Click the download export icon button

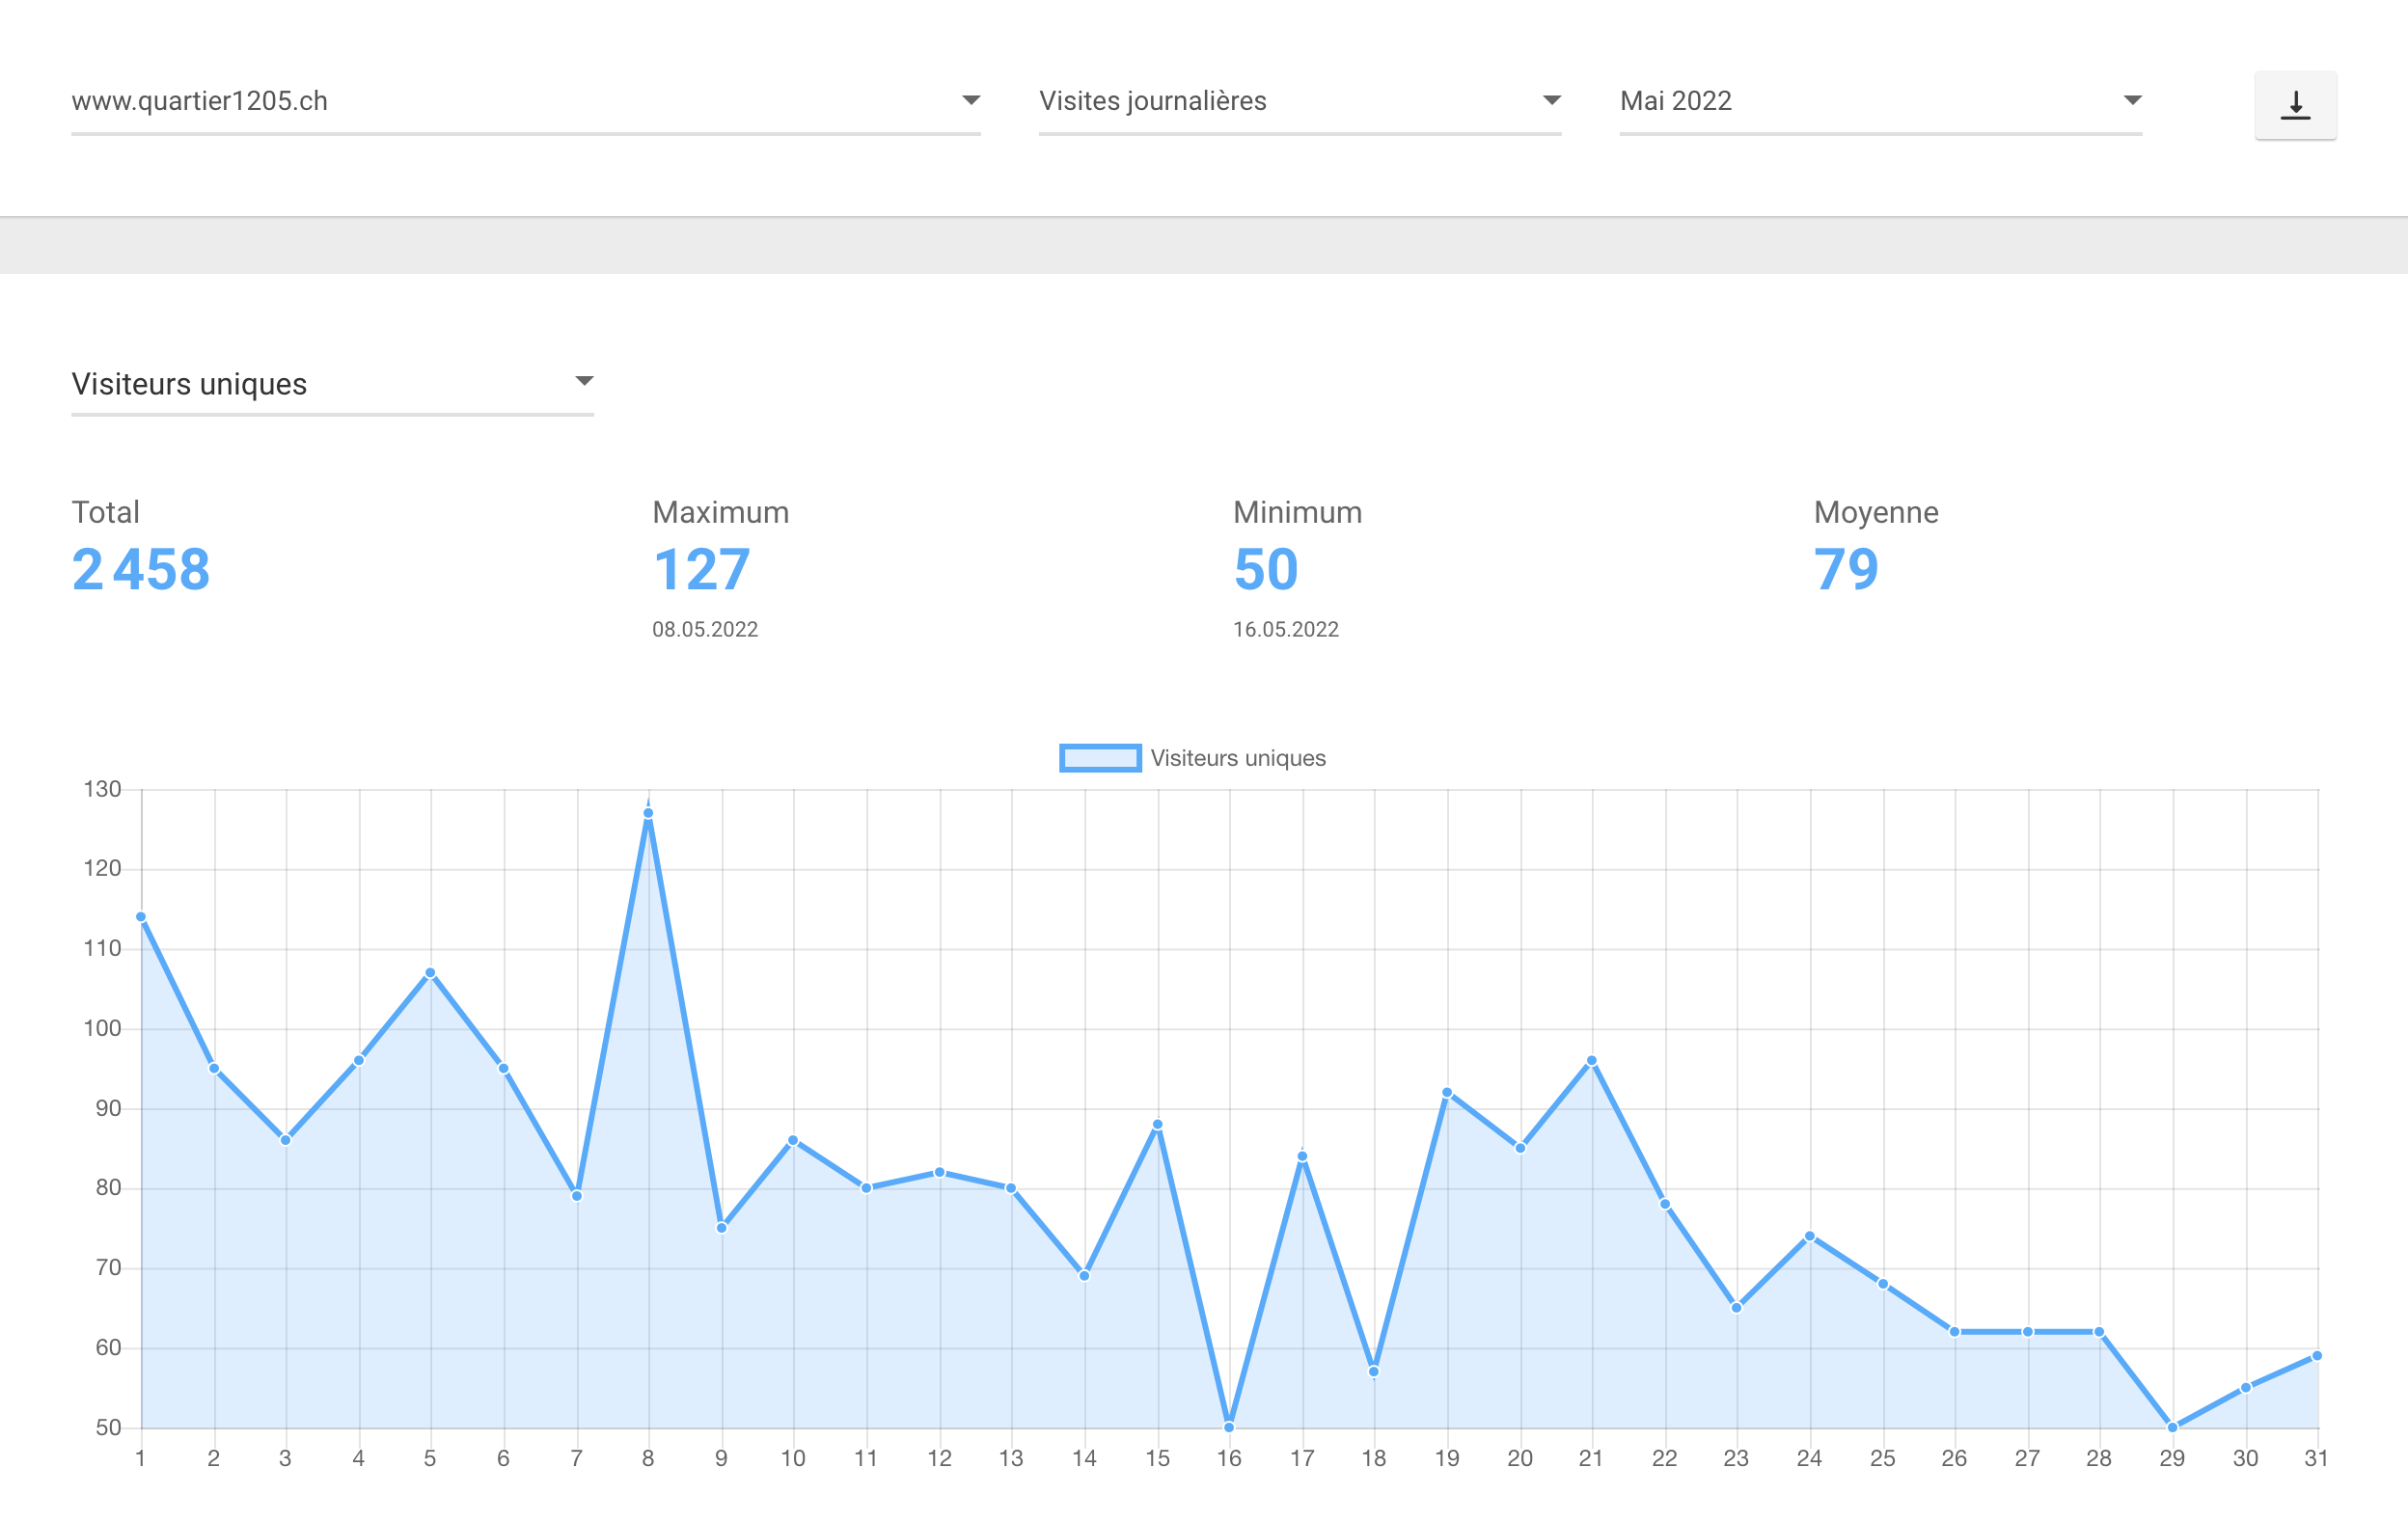2295,105
